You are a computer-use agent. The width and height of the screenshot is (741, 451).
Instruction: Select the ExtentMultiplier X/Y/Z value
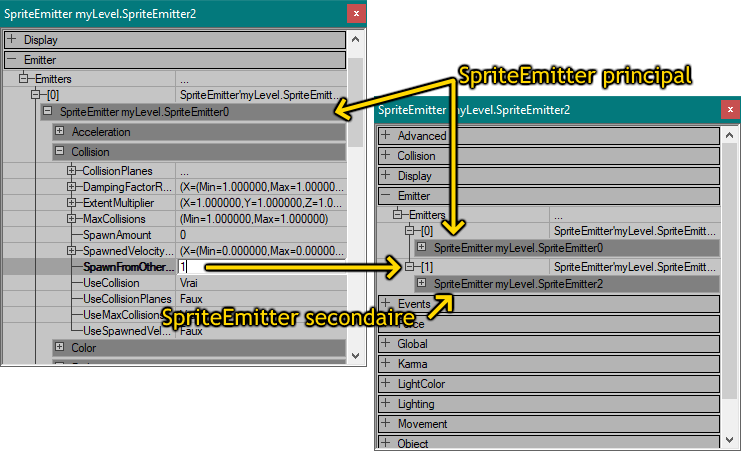[x=261, y=203]
